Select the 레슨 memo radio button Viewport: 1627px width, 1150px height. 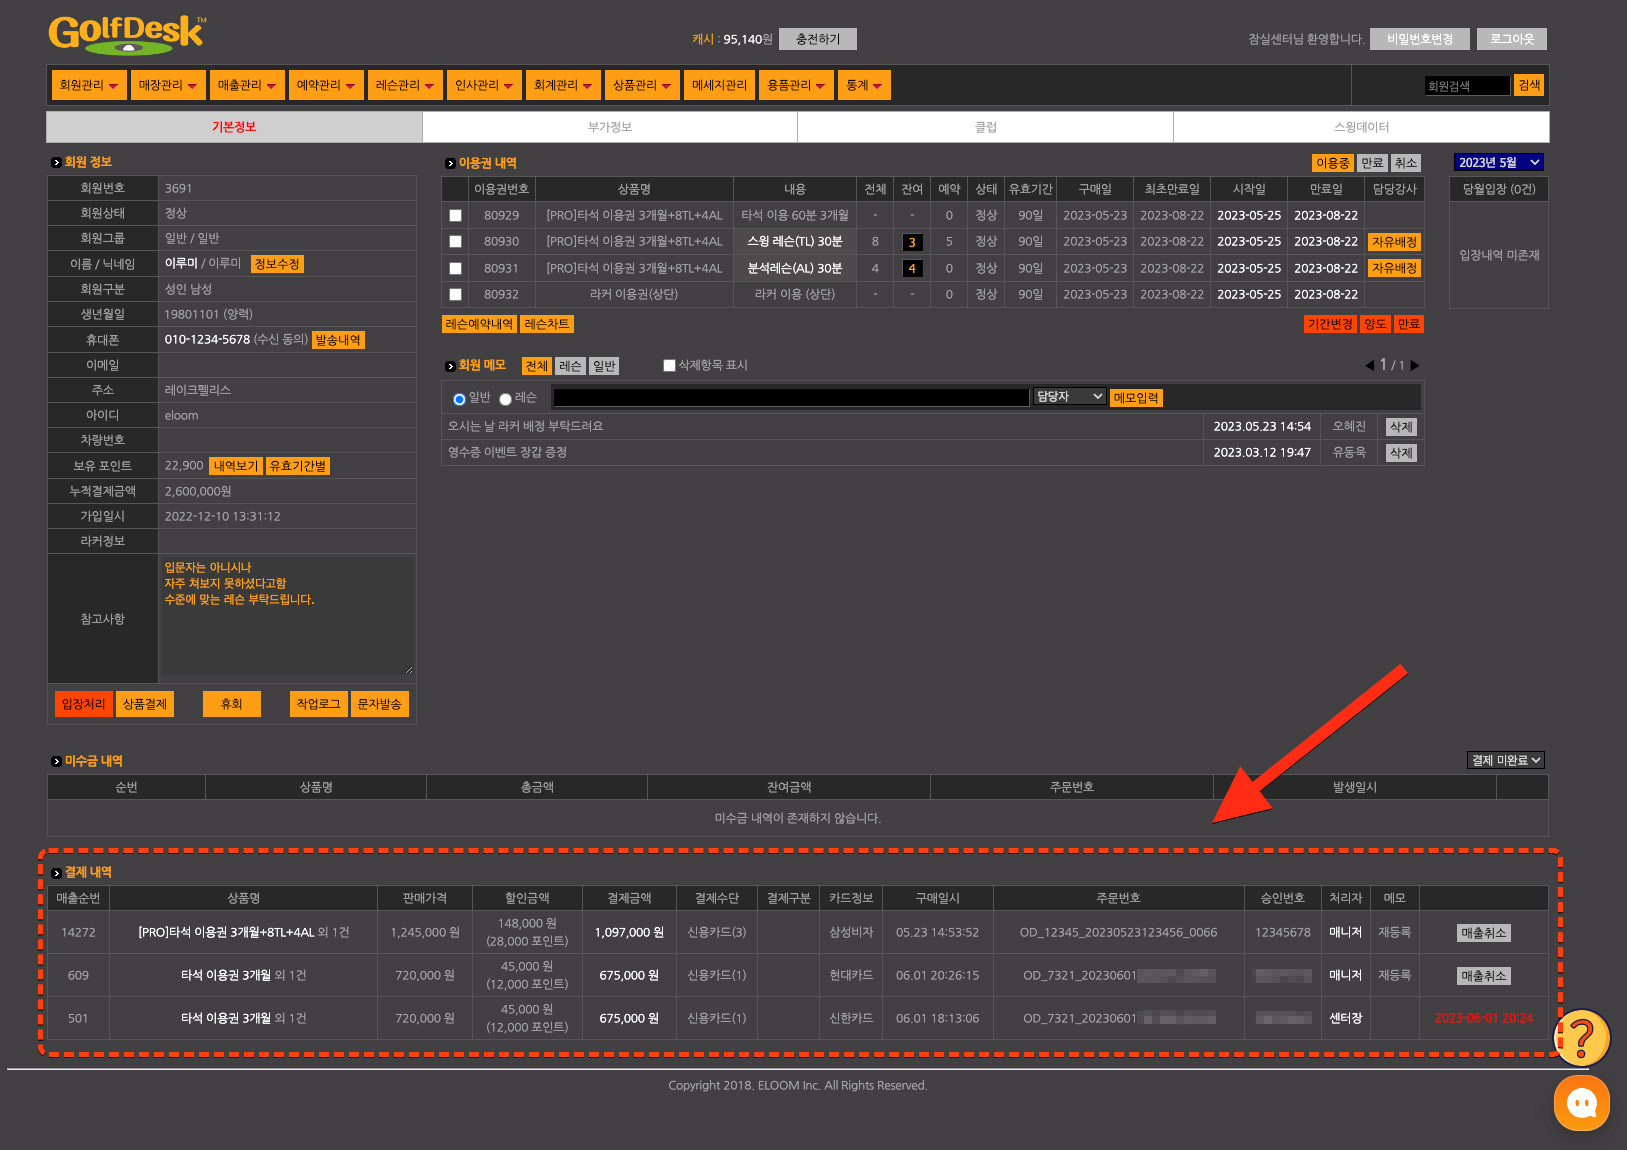pyautogui.click(x=506, y=399)
